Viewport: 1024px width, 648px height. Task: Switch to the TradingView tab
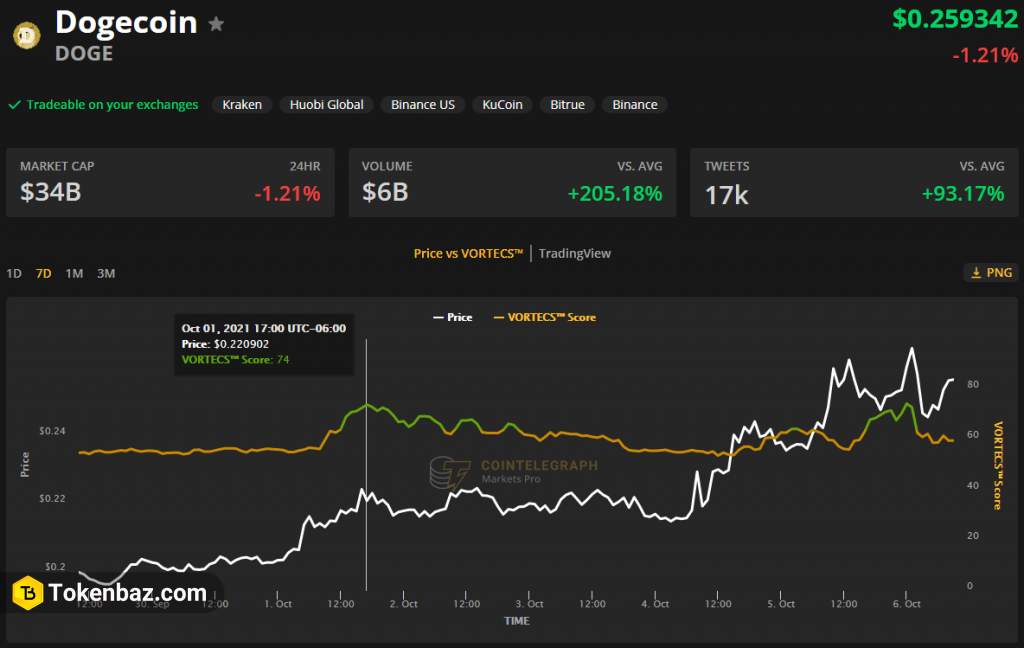575,253
